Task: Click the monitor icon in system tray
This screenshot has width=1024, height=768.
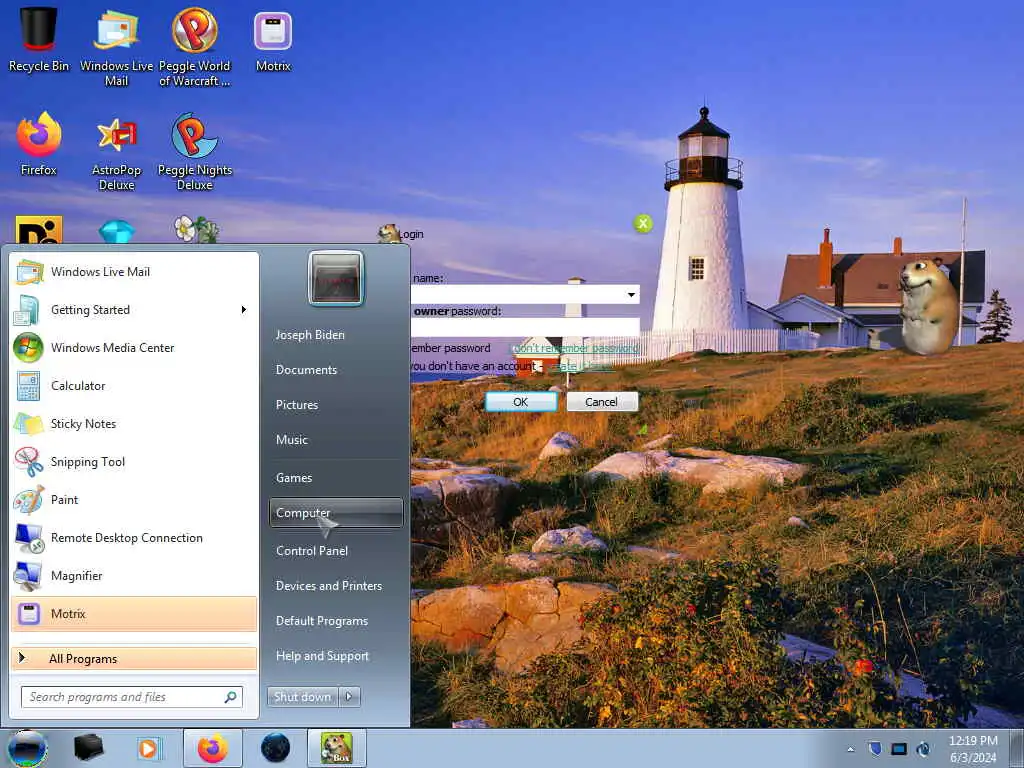Action: (x=899, y=748)
